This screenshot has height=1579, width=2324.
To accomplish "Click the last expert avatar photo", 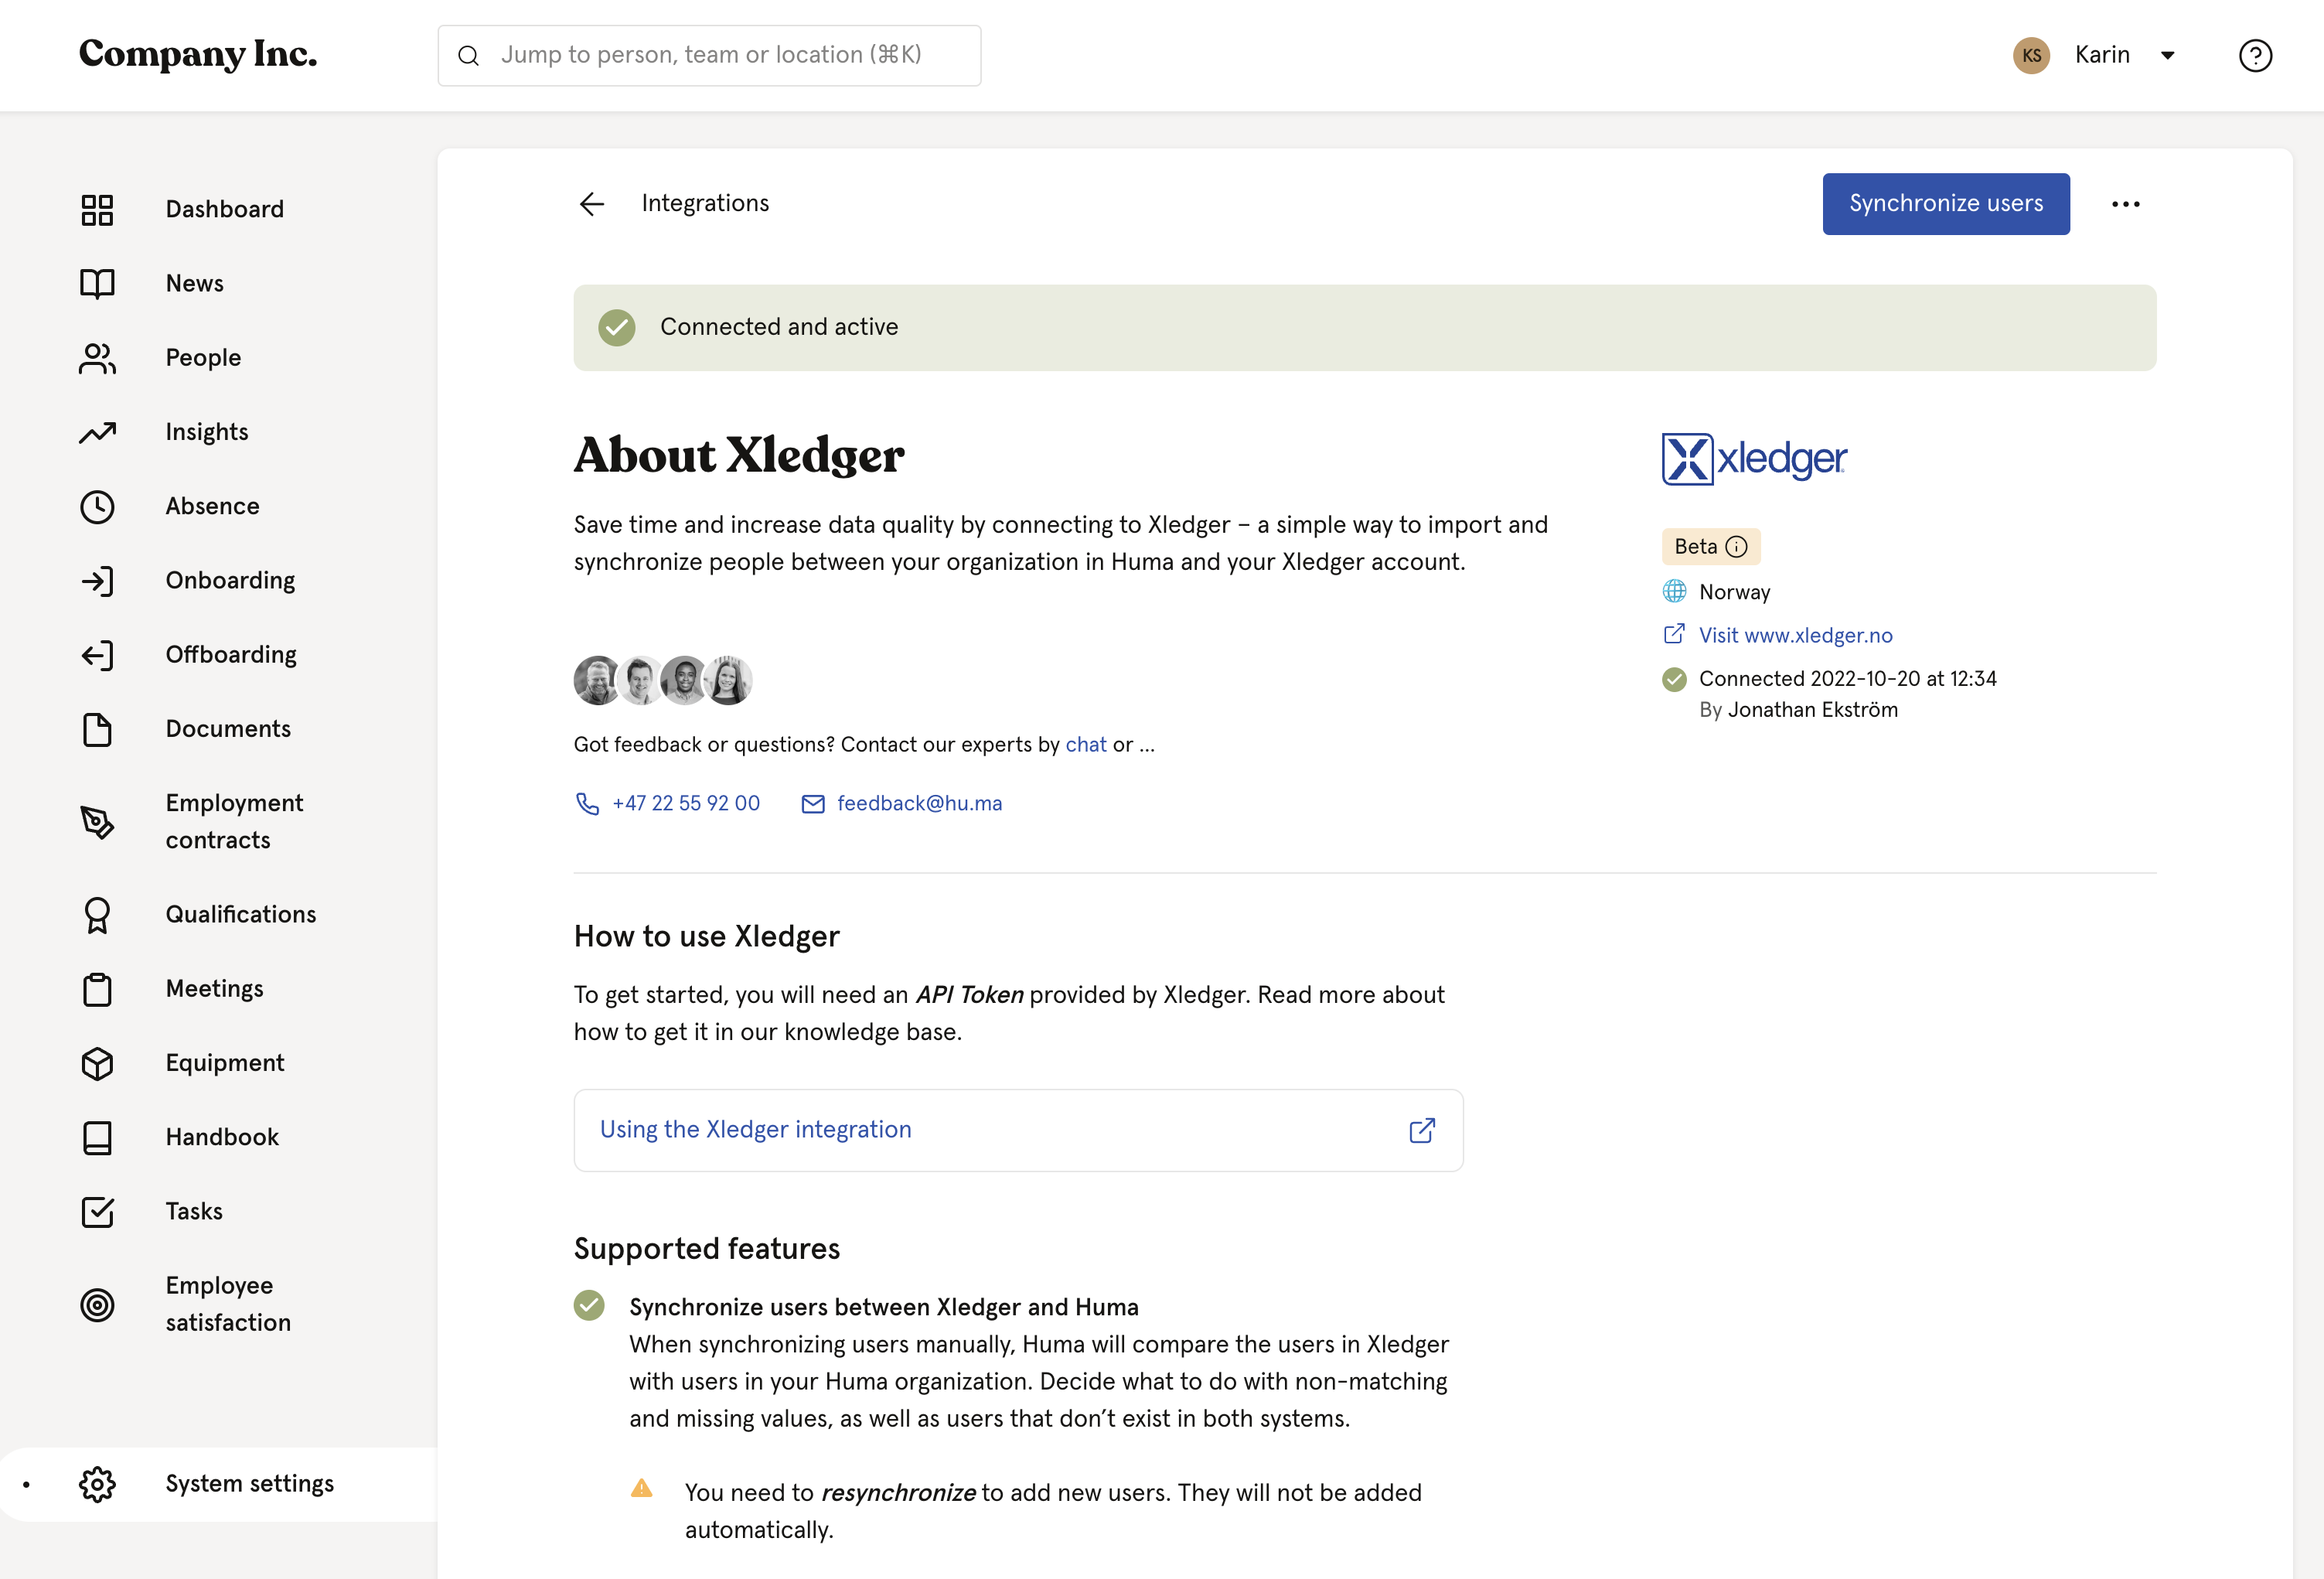I will coord(728,681).
